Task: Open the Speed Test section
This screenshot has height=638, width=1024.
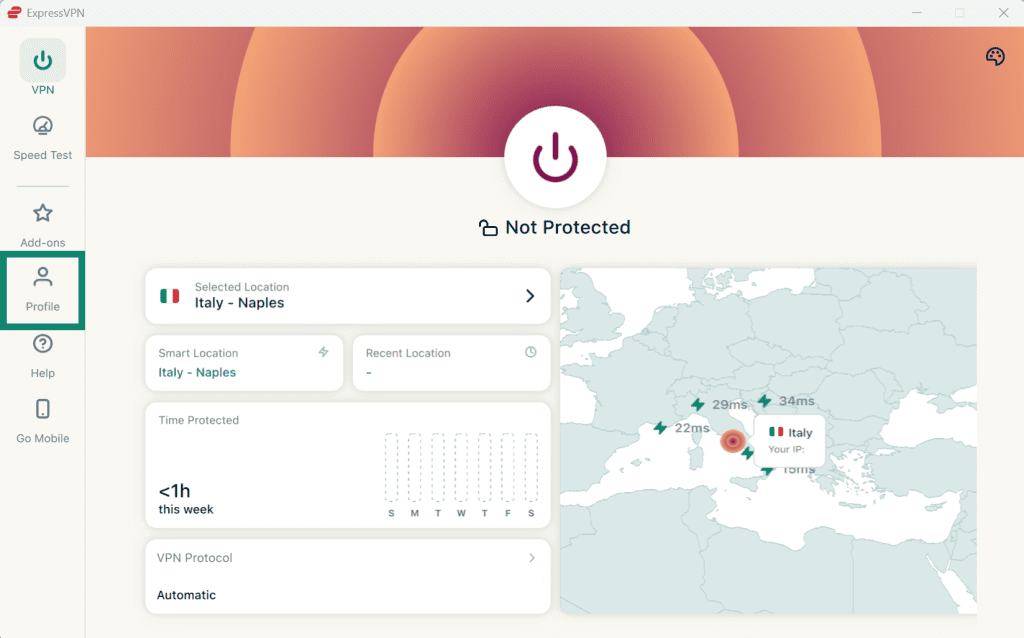Action: (42, 138)
